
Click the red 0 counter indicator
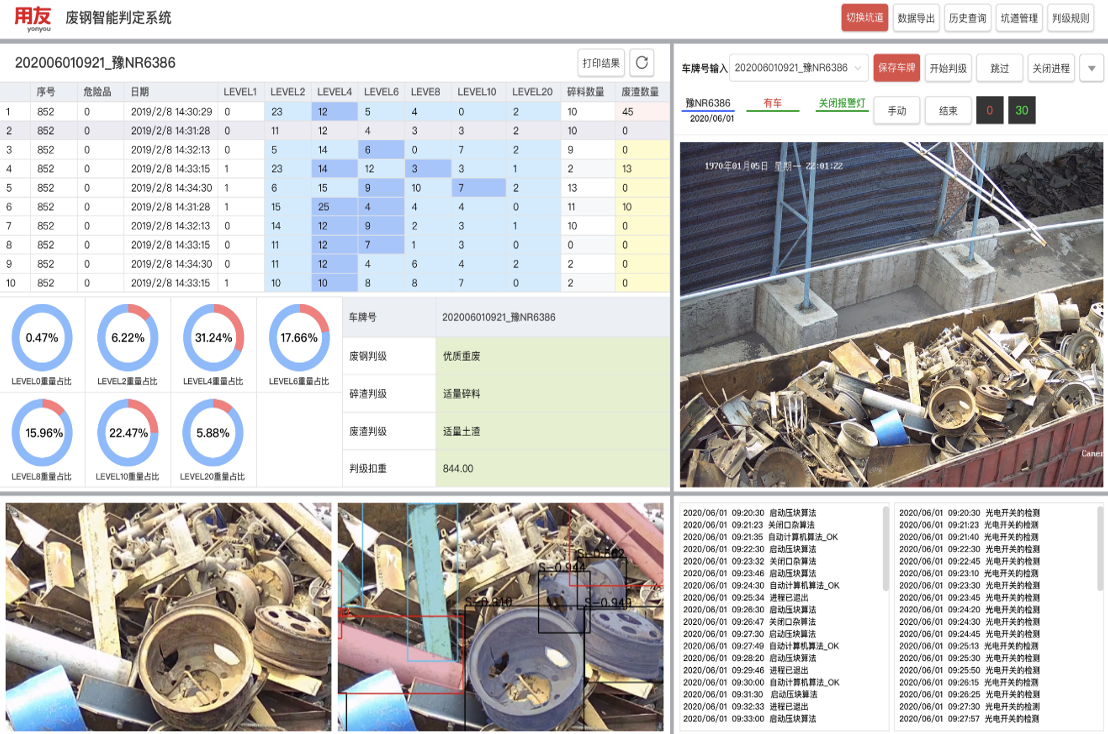(x=989, y=111)
